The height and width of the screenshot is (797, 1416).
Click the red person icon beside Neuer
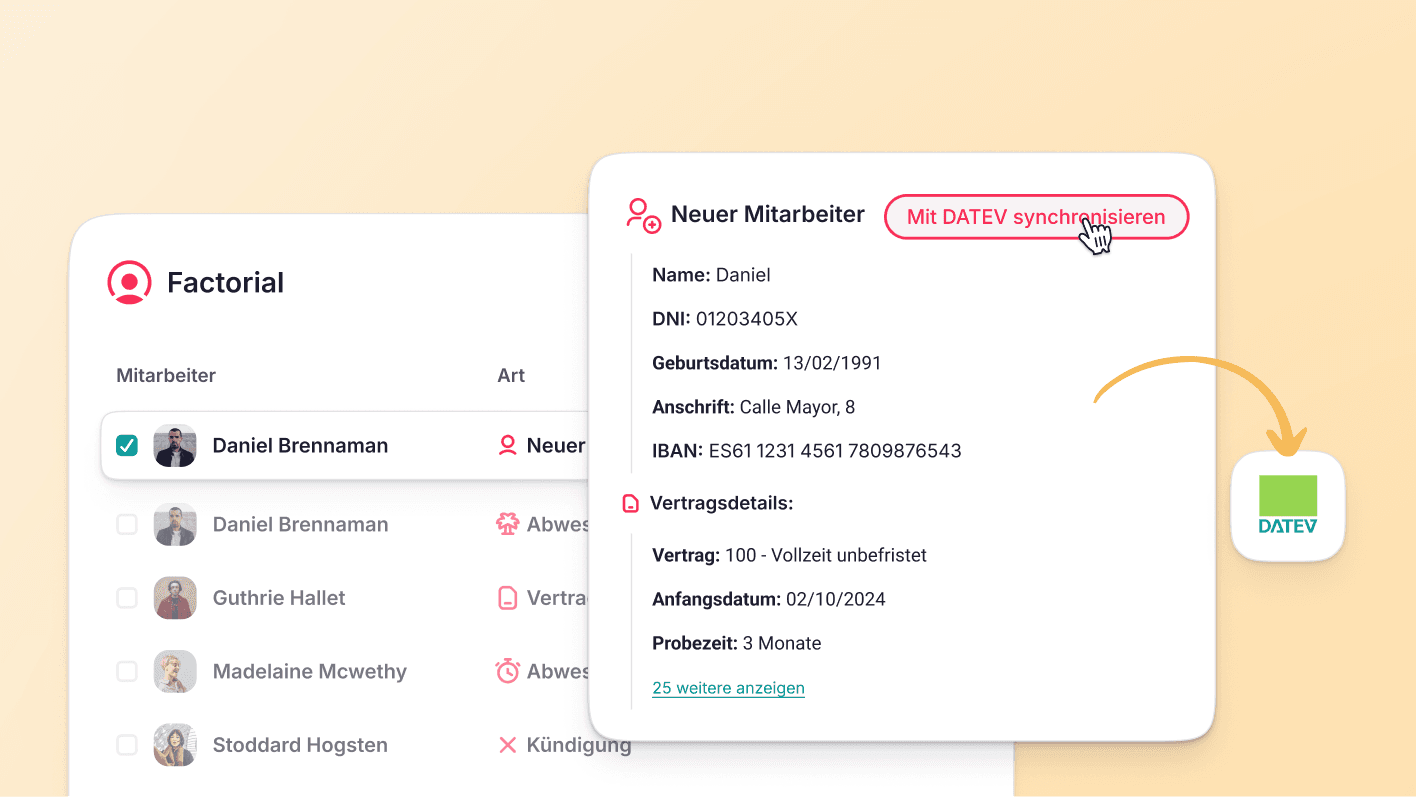click(508, 445)
